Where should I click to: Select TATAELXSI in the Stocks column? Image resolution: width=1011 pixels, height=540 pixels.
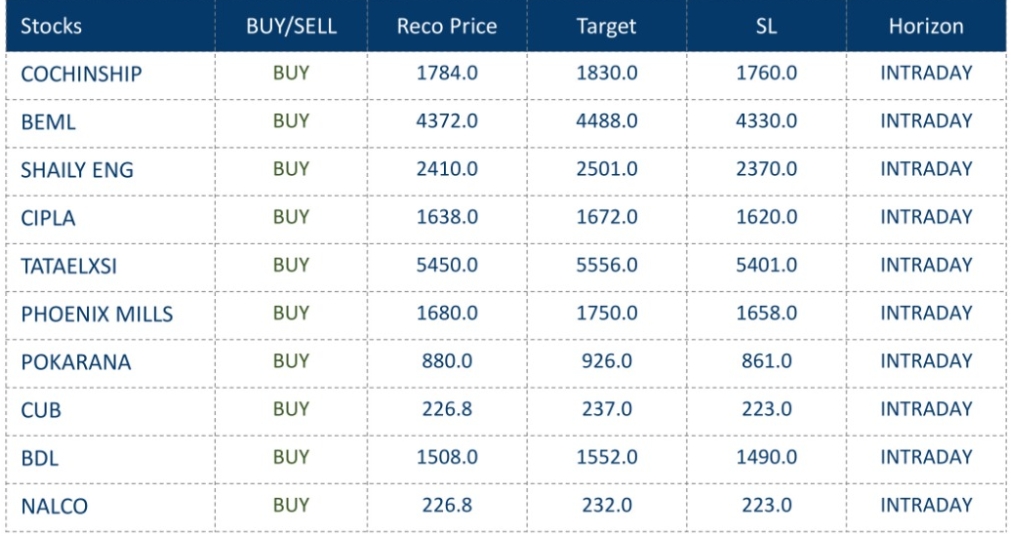[x=69, y=266]
